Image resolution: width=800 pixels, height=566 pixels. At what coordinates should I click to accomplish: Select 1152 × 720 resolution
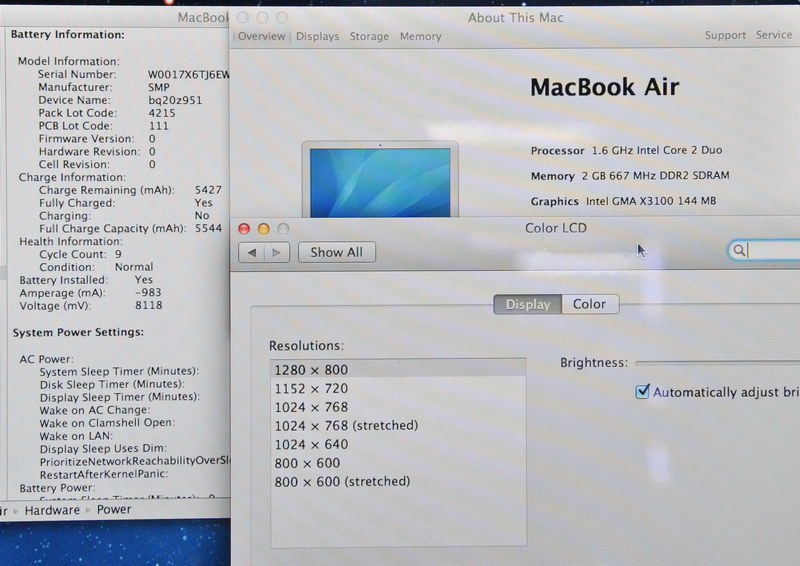click(398, 388)
